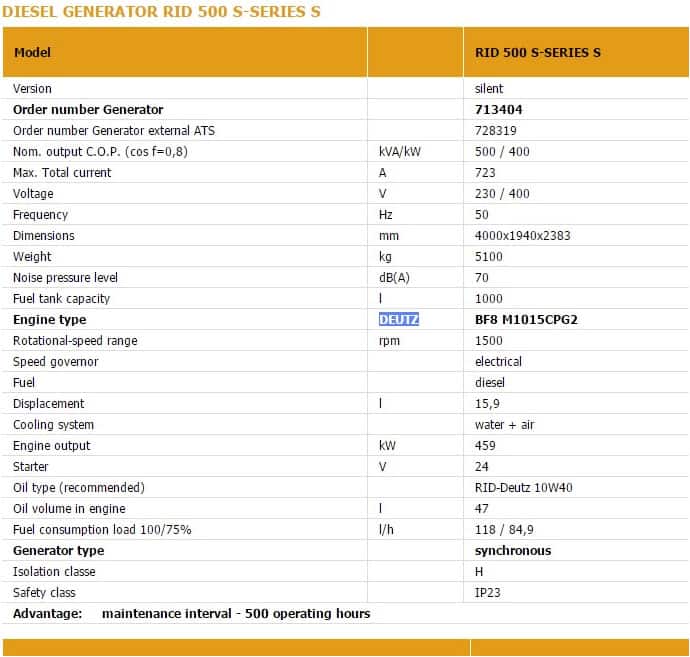Click safety class value 'IP23'
This screenshot has height=657, width=690.
tap(487, 593)
